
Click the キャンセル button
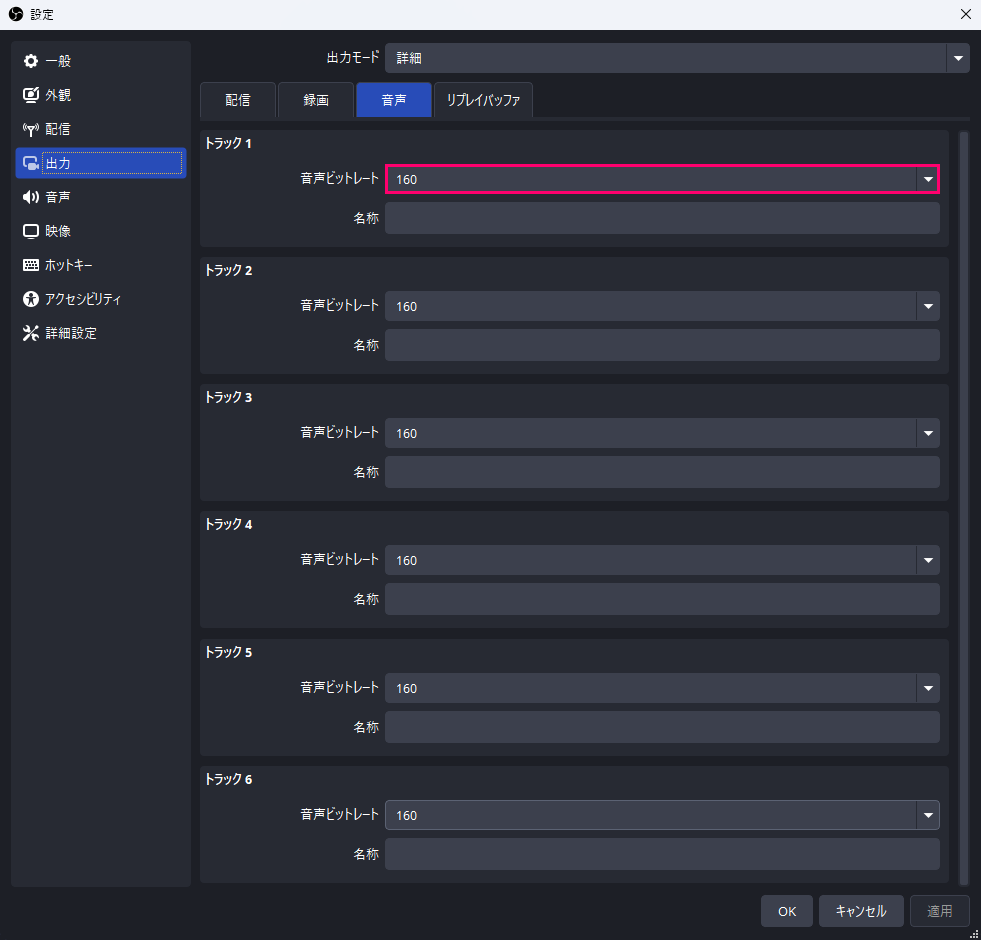pyautogui.click(x=860, y=911)
